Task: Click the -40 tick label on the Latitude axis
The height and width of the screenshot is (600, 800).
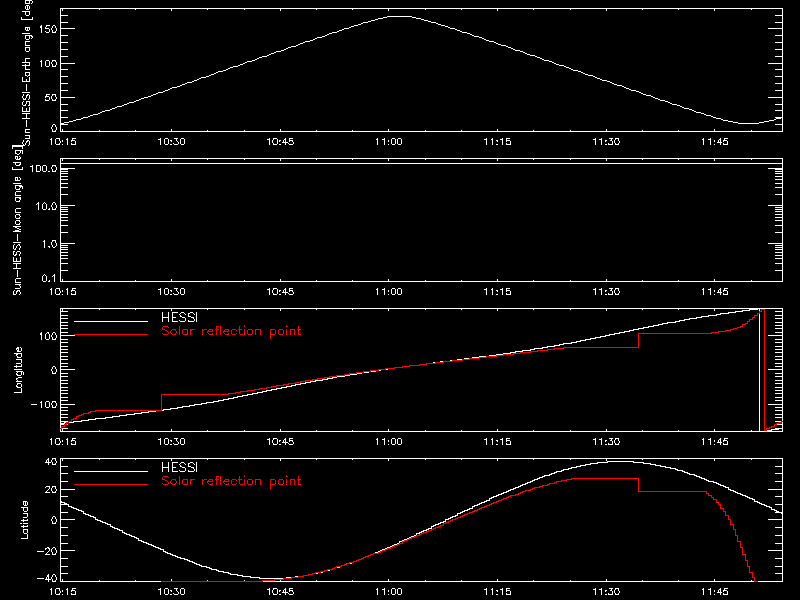Action: (47, 579)
